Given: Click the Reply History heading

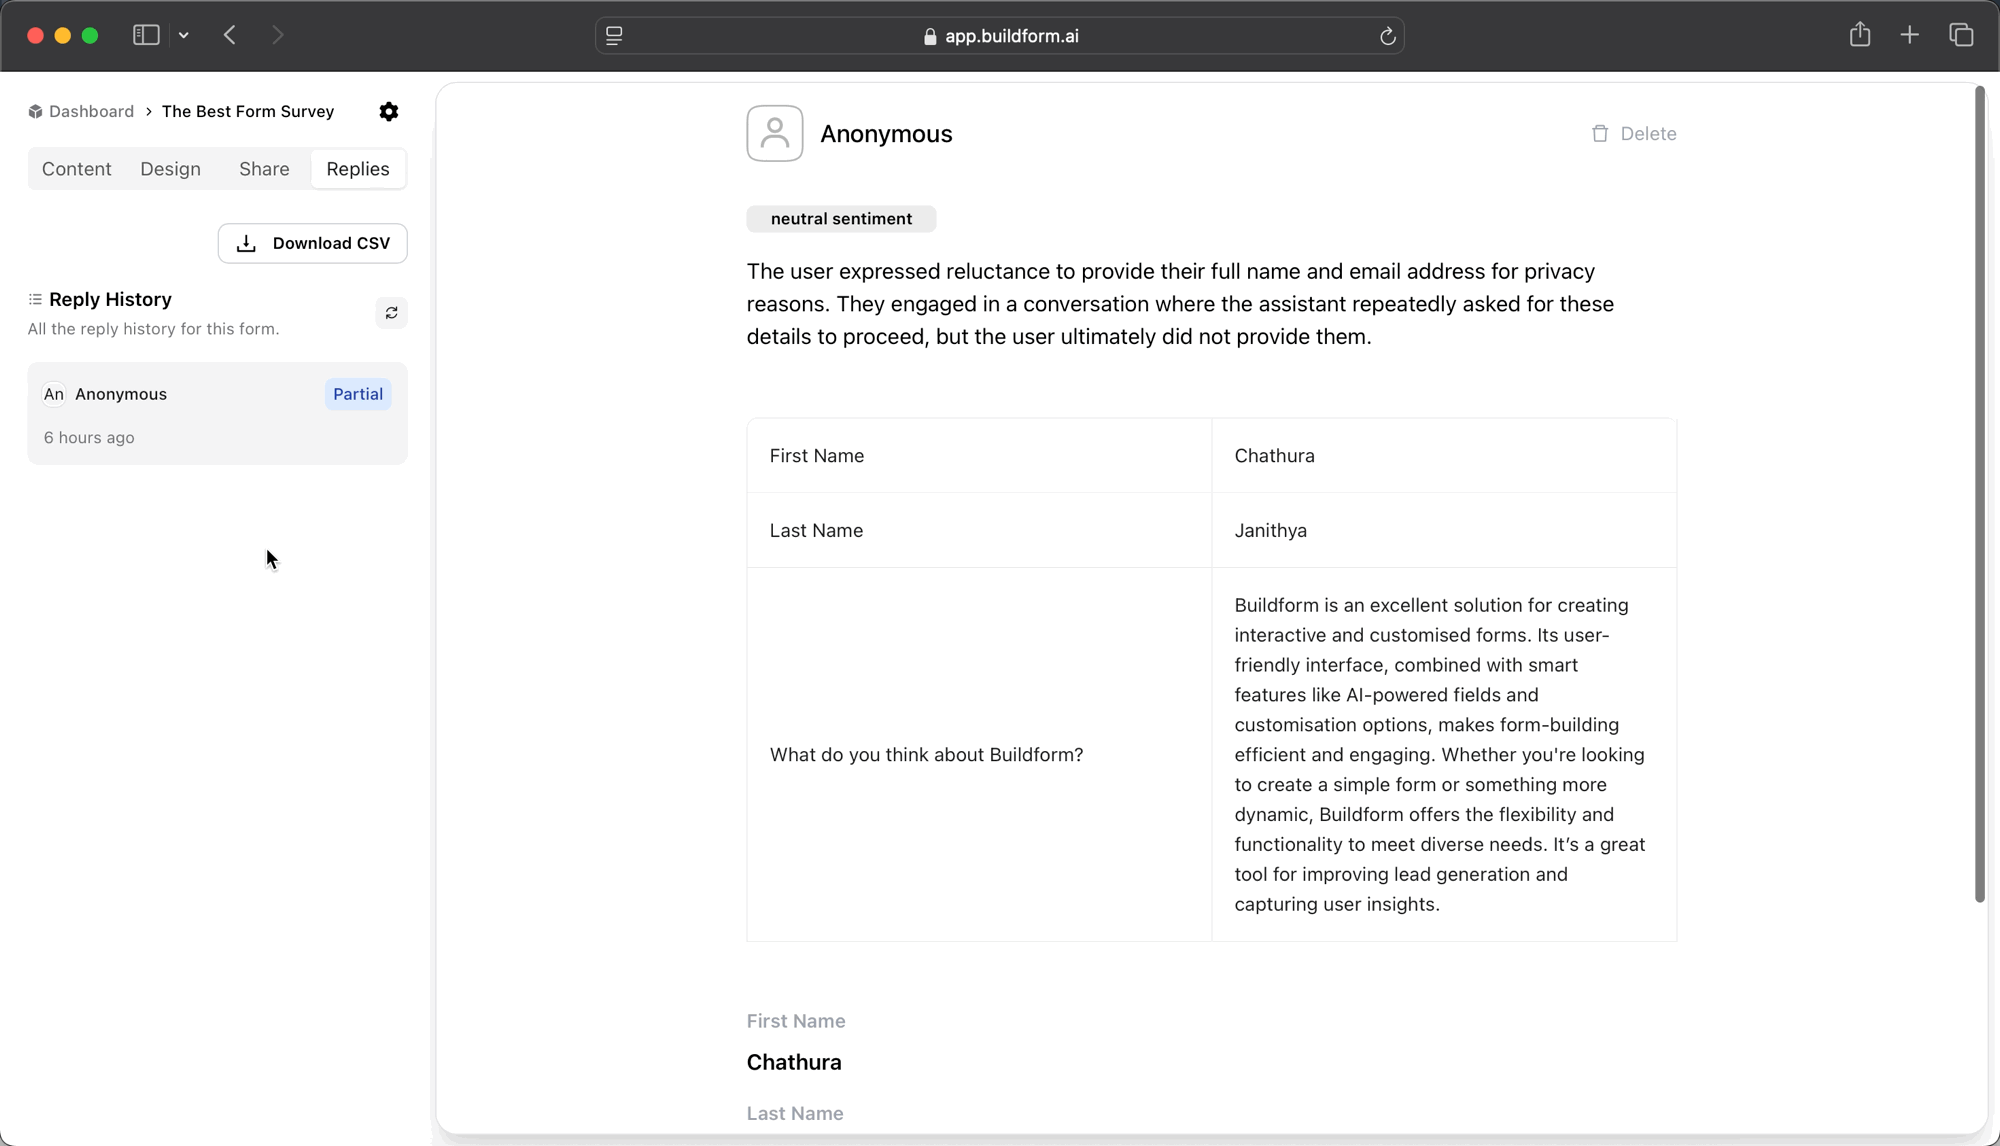Looking at the screenshot, I should 110,299.
